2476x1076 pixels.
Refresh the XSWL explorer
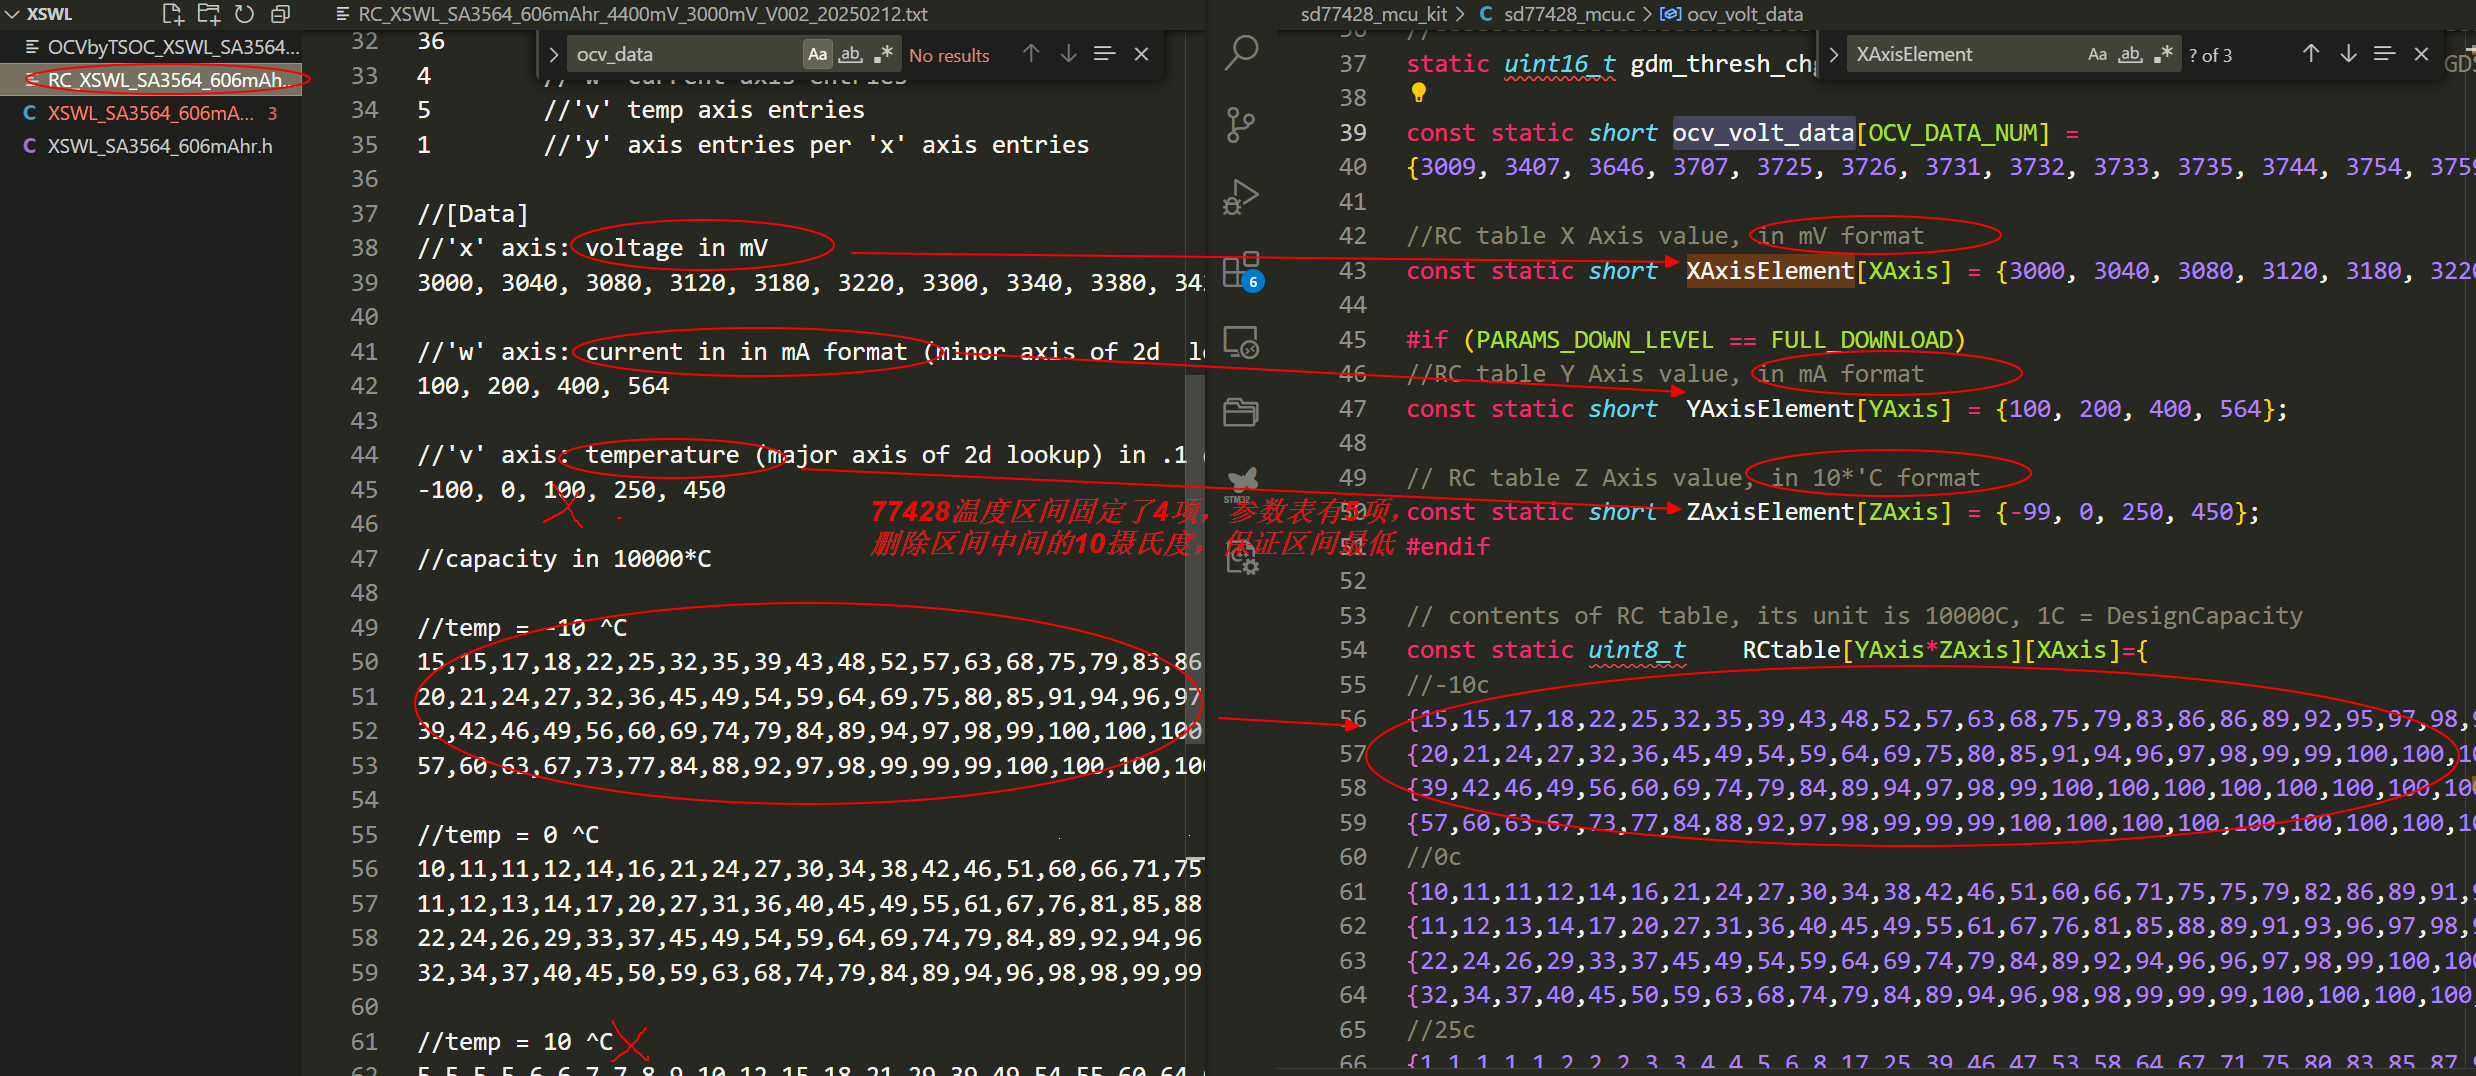pyautogui.click(x=244, y=14)
